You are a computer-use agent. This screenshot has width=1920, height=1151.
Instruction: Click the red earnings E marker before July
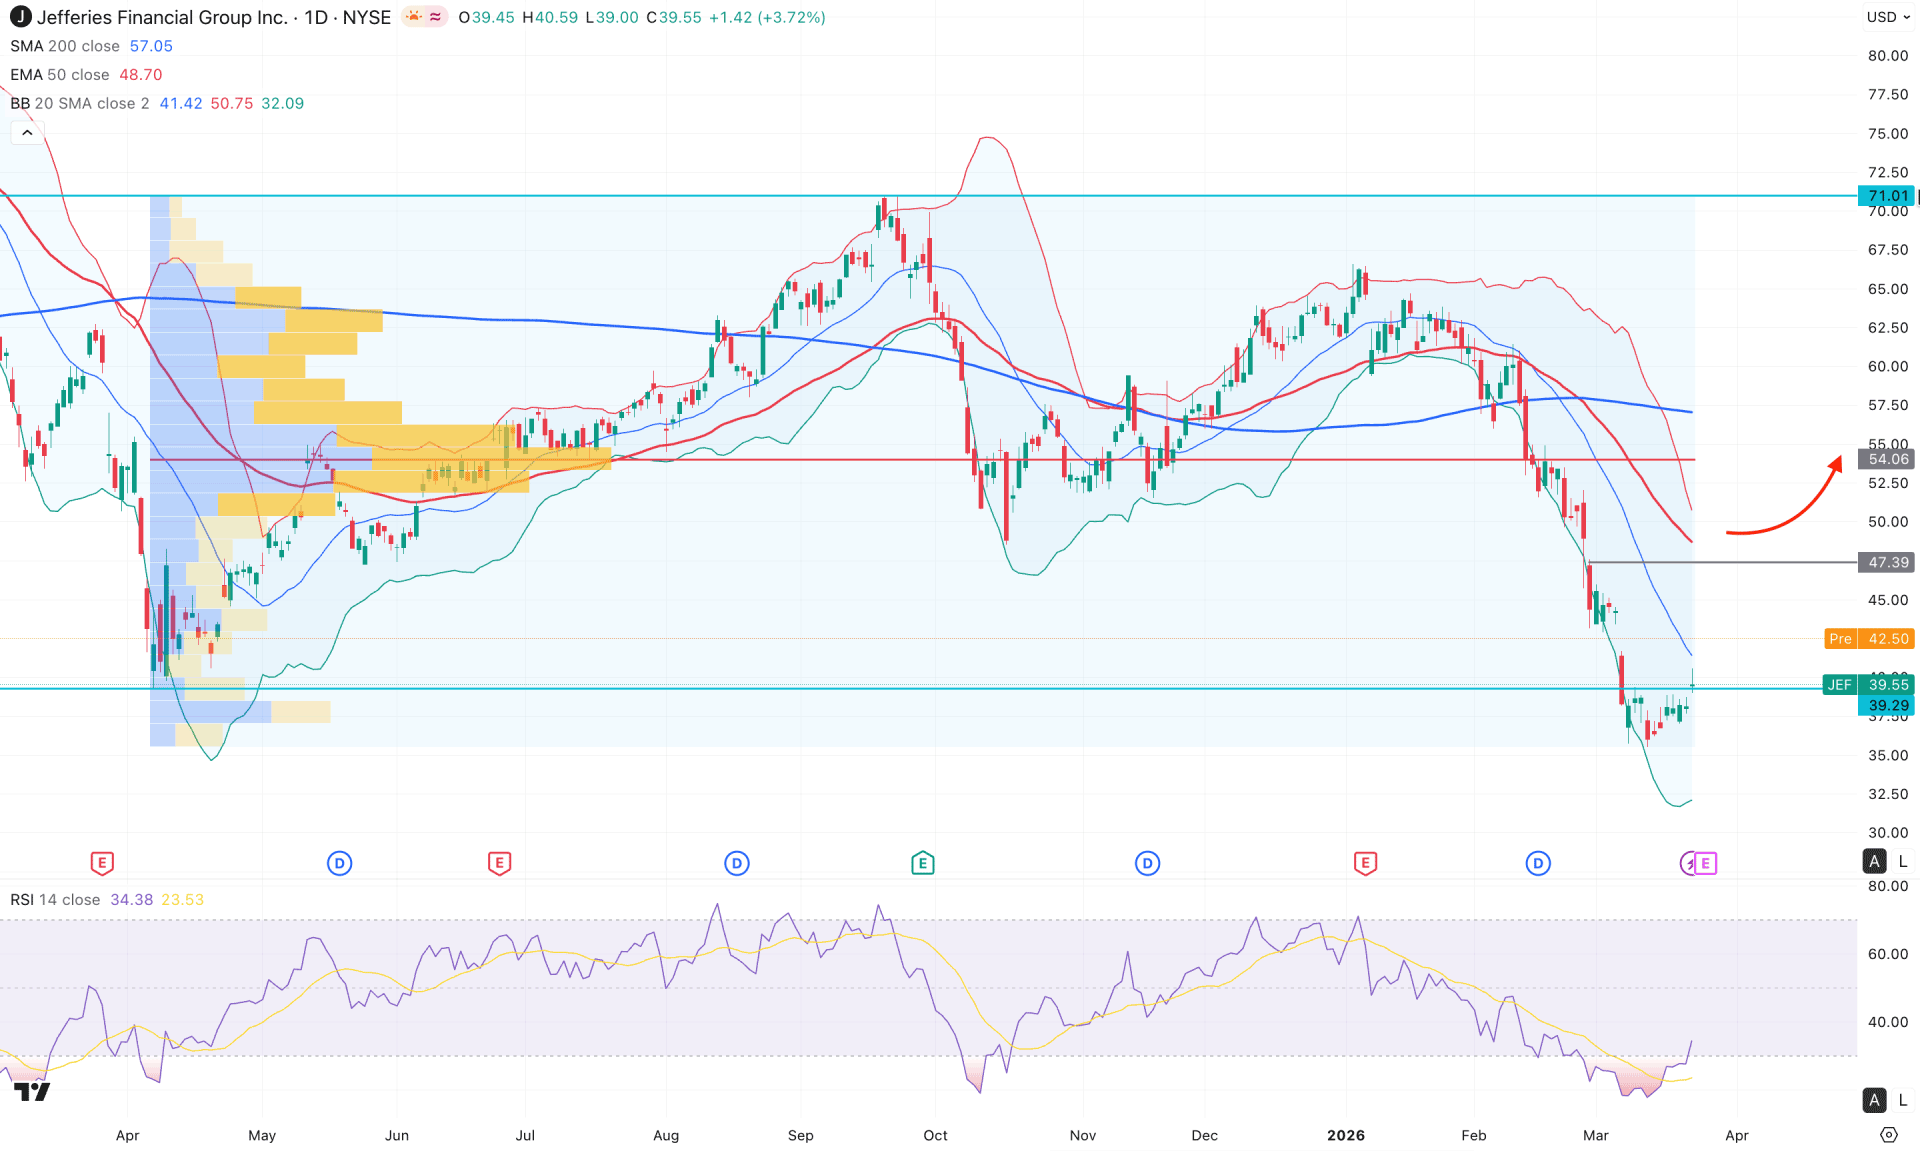pos(499,863)
